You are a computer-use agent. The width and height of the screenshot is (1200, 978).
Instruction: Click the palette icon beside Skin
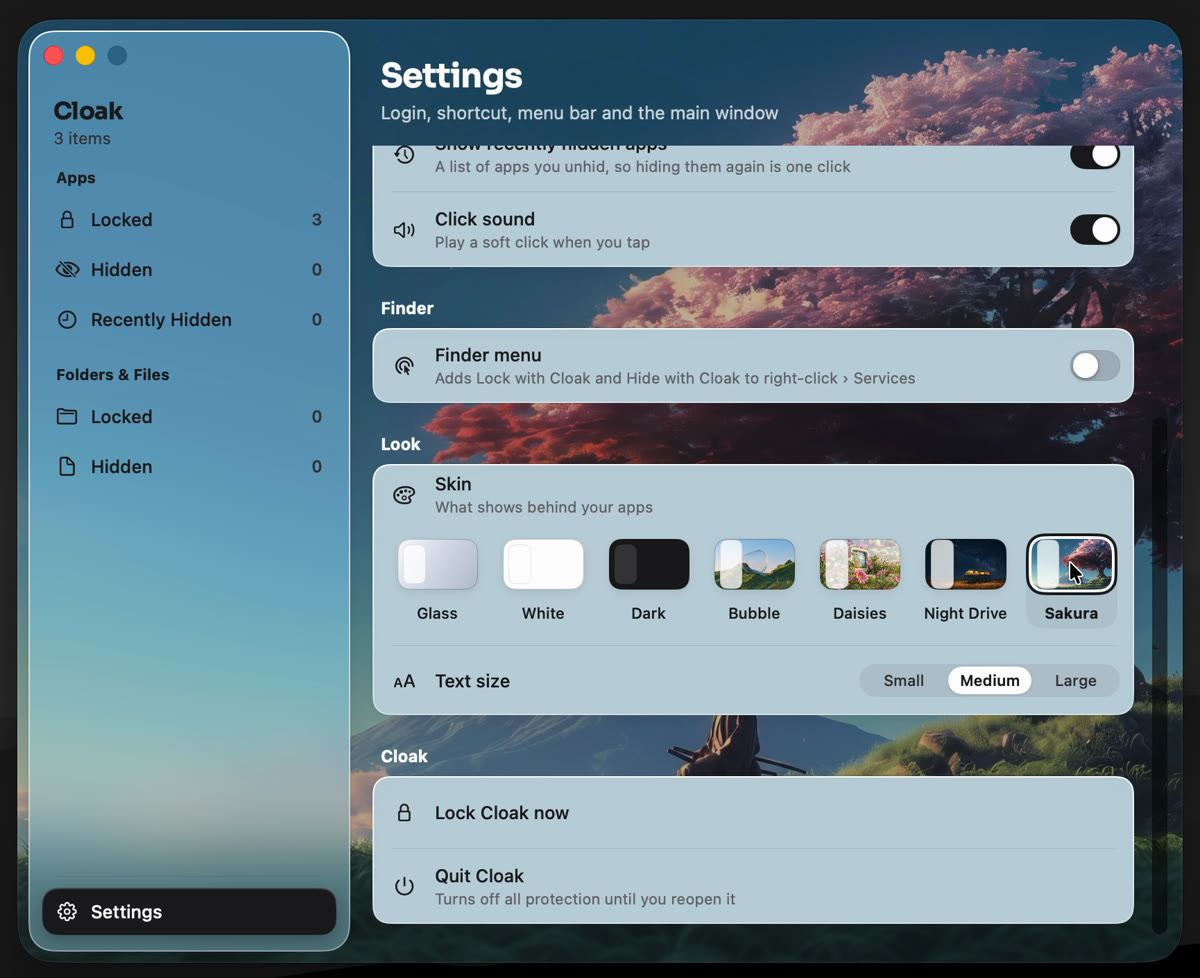[x=404, y=495]
